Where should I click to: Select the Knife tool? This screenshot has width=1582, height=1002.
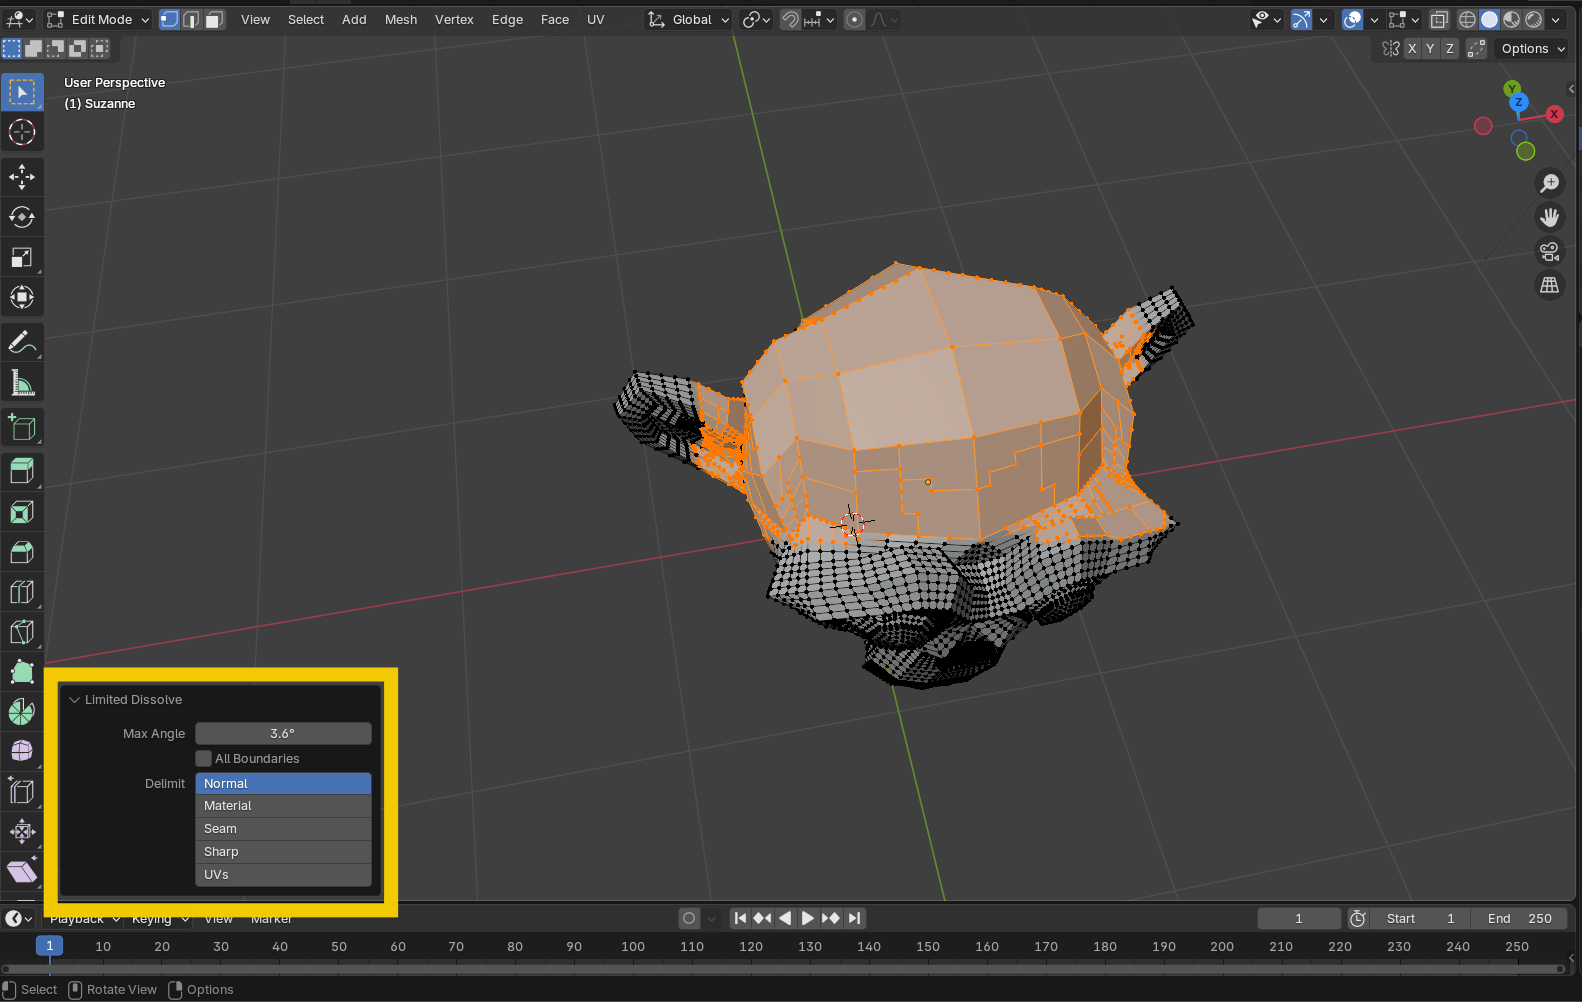22,632
